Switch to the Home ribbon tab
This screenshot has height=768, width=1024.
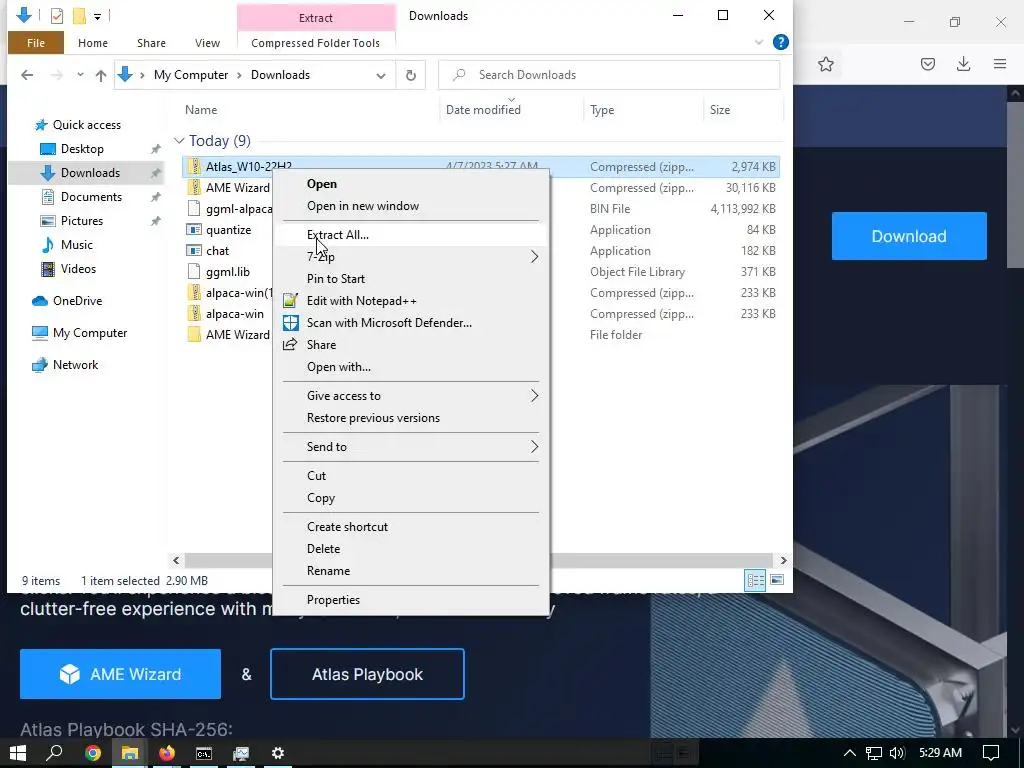(93, 43)
